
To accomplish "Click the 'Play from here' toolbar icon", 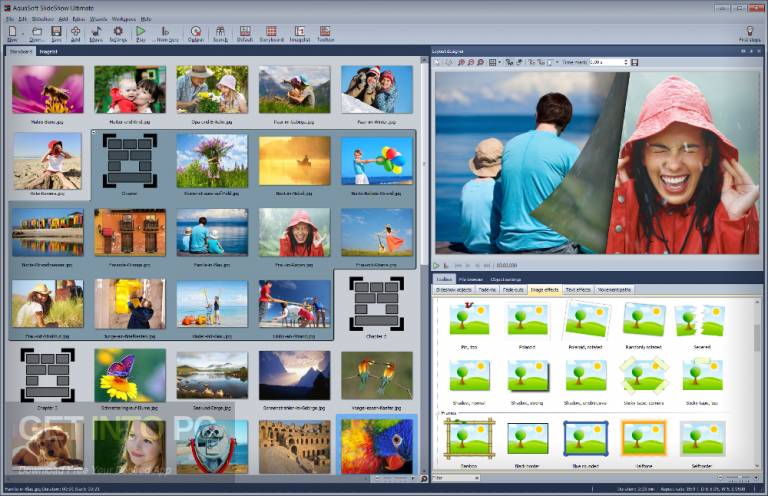I will [x=165, y=32].
